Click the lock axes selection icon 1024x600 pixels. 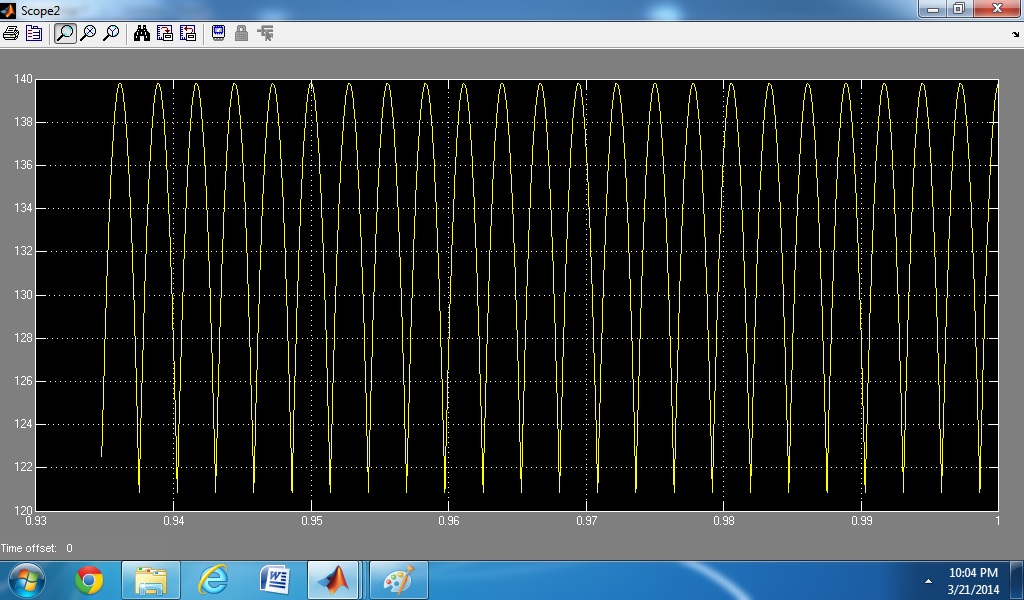pyautogui.click(x=241, y=33)
